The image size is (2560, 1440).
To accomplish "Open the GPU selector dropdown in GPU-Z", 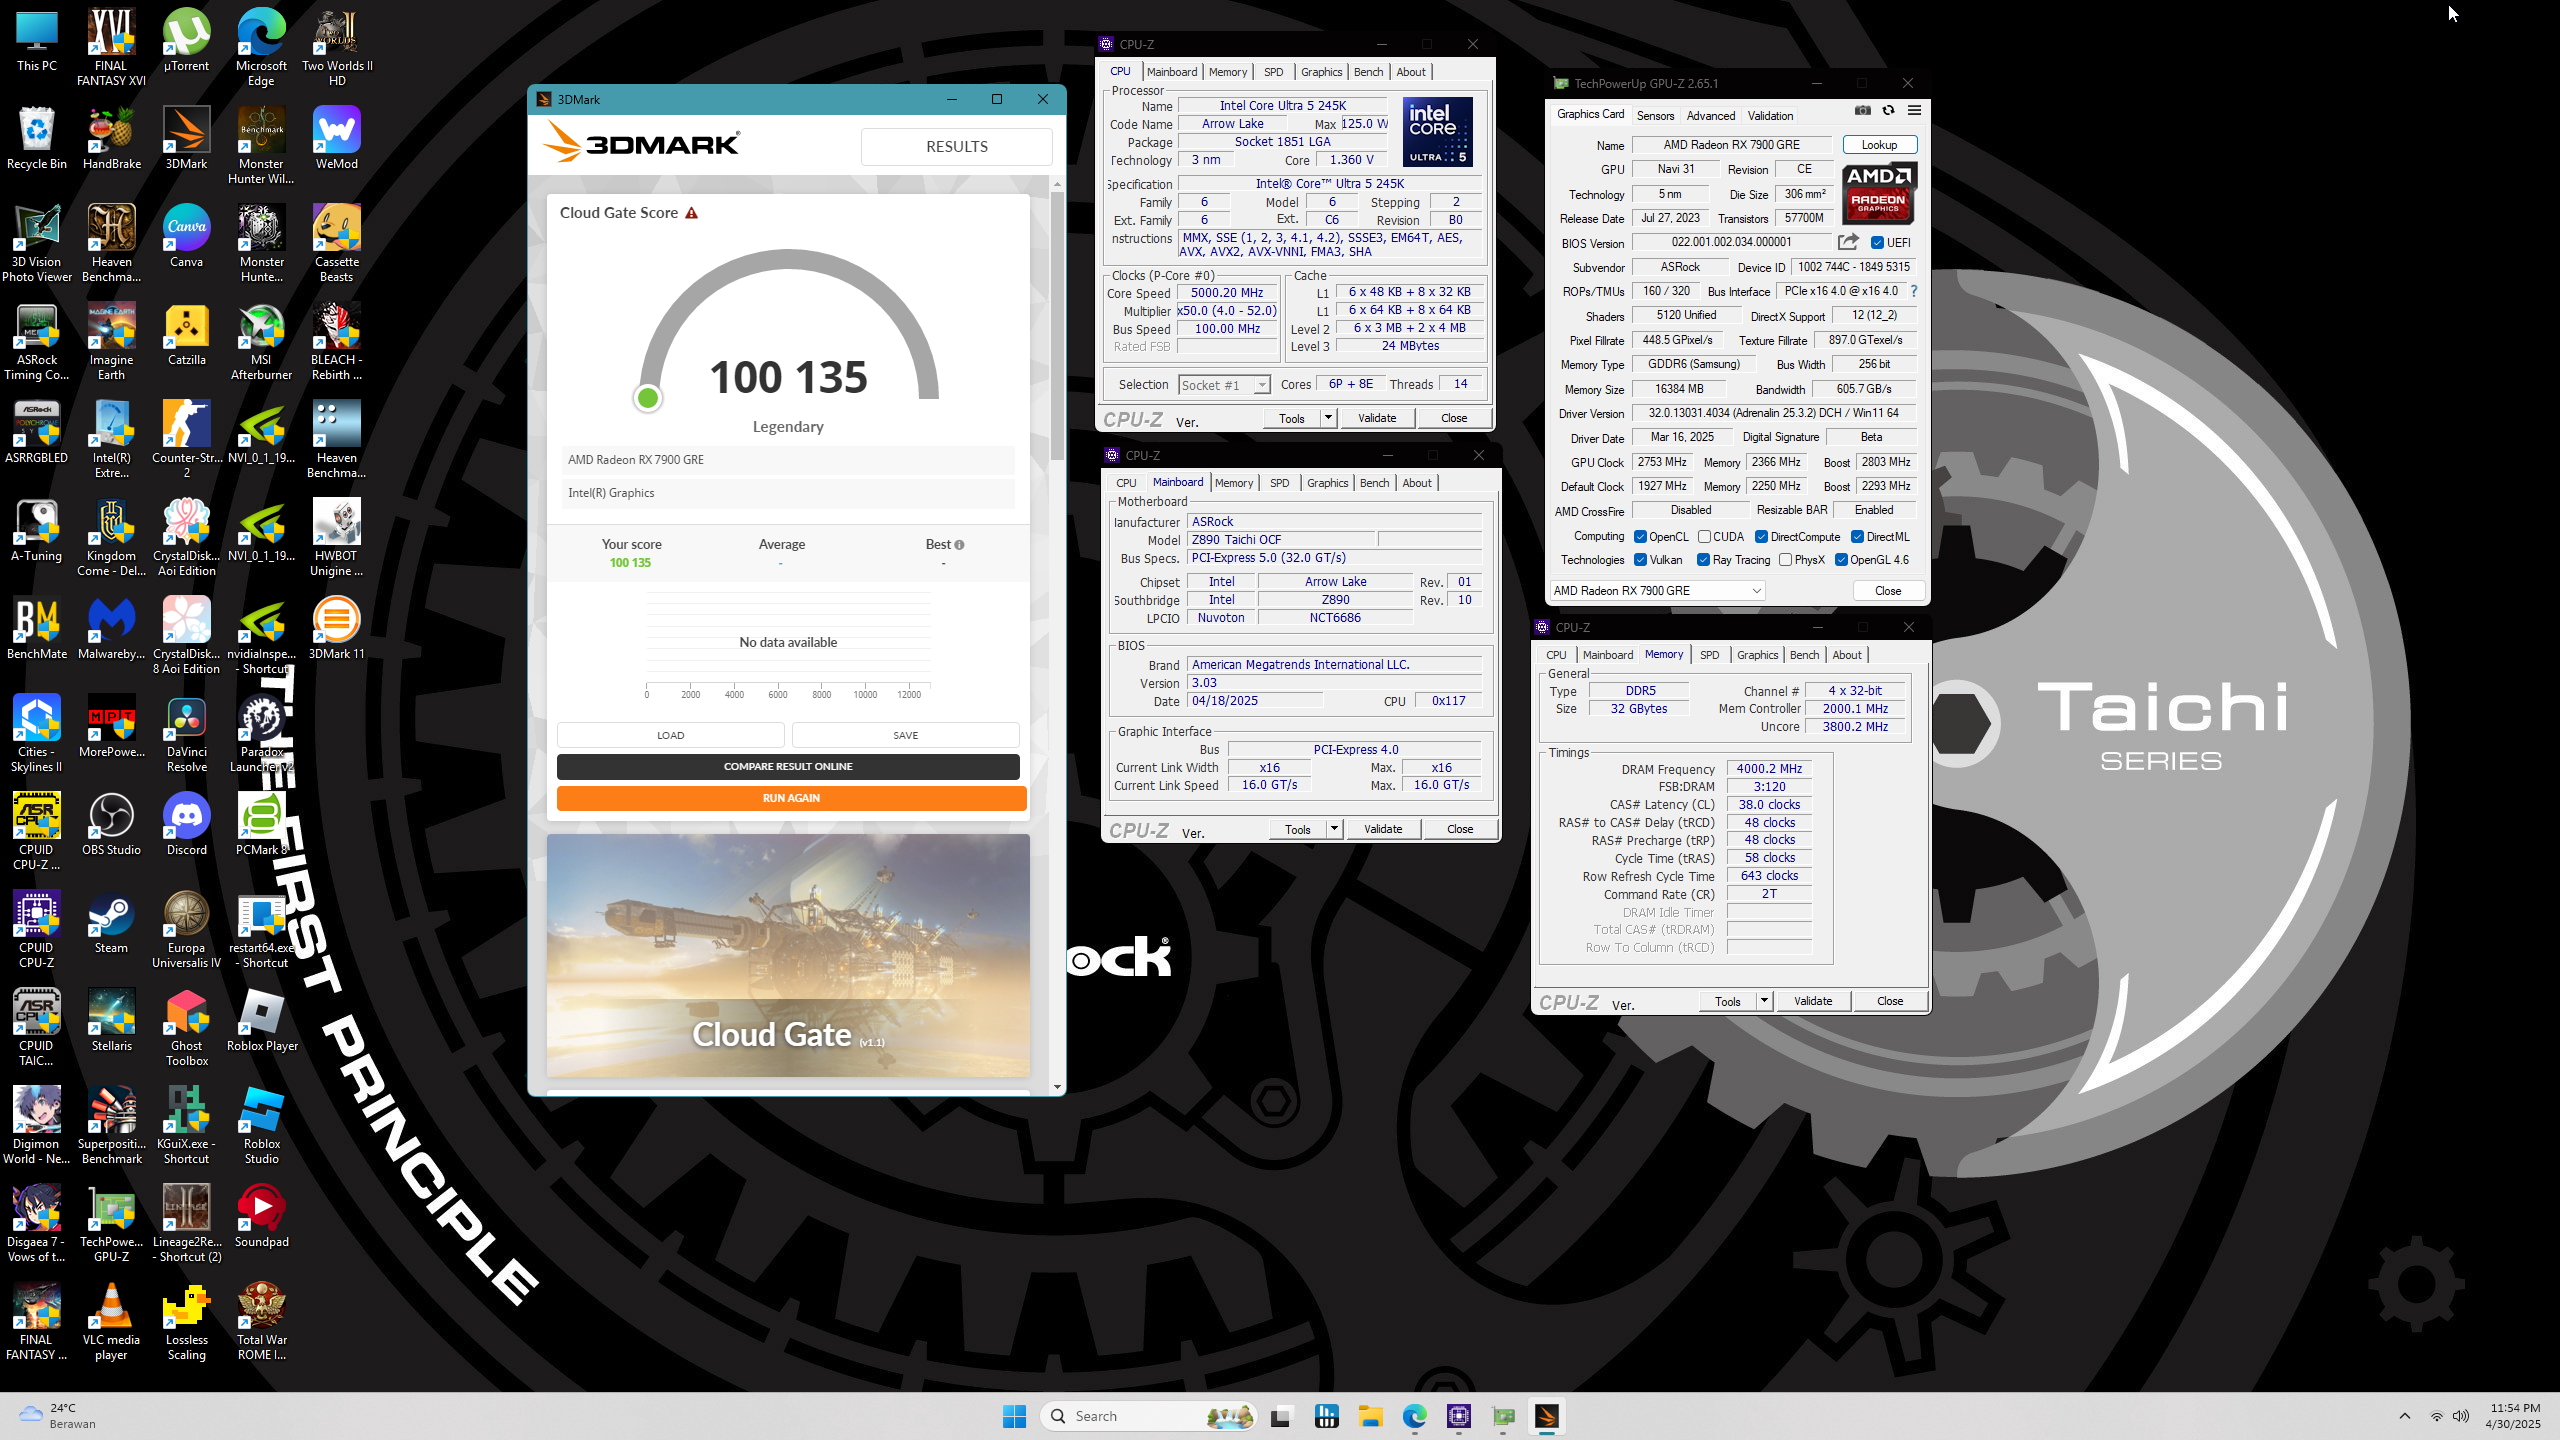I will (1657, 591).
